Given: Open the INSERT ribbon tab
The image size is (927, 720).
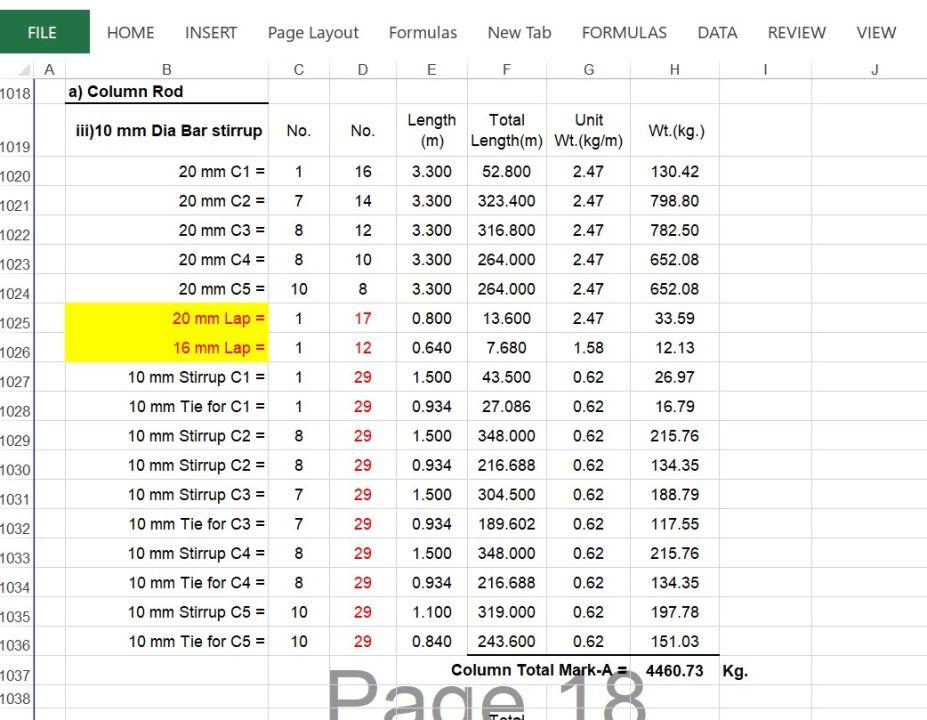Looking at the screenshot, I should [211, 33].
